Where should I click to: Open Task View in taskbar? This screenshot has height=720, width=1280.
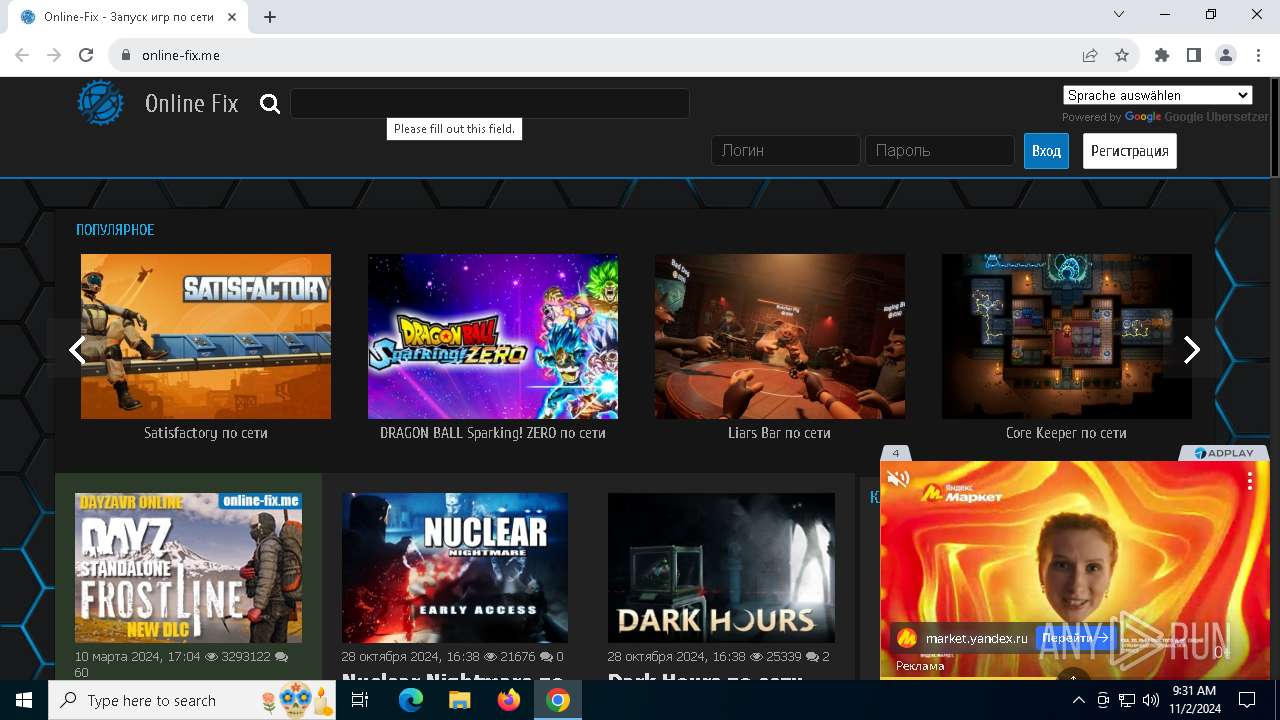pyautogui.click(x=360, y=700)
